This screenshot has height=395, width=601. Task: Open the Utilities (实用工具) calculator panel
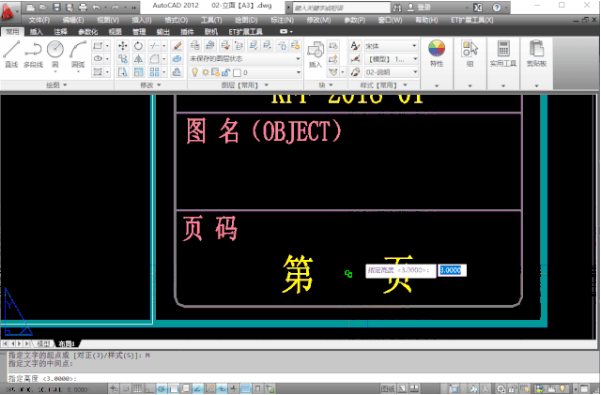click(x=503, y=54)
